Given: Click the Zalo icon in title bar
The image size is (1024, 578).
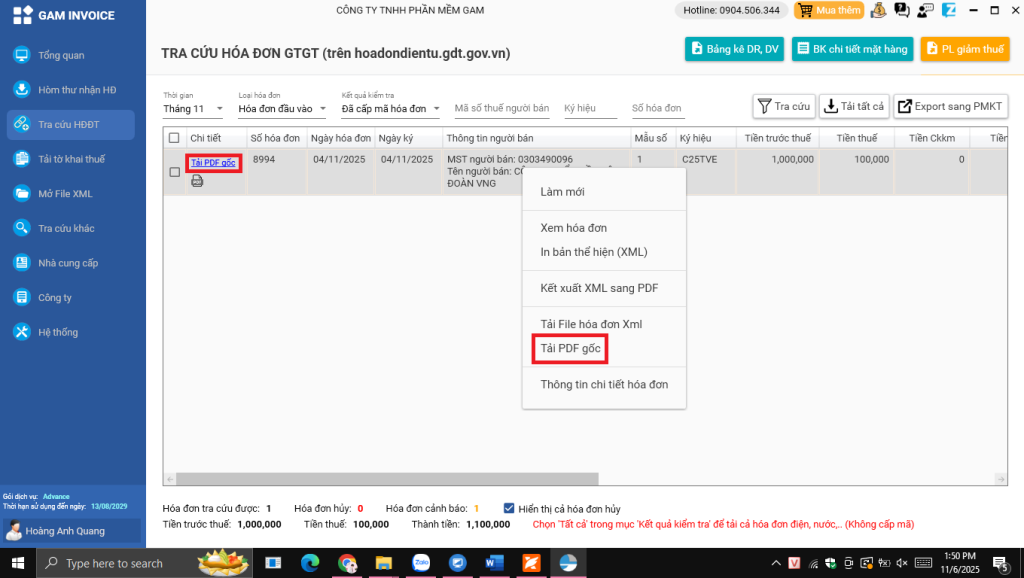Looking at the screenshot, I should (948, 11).
